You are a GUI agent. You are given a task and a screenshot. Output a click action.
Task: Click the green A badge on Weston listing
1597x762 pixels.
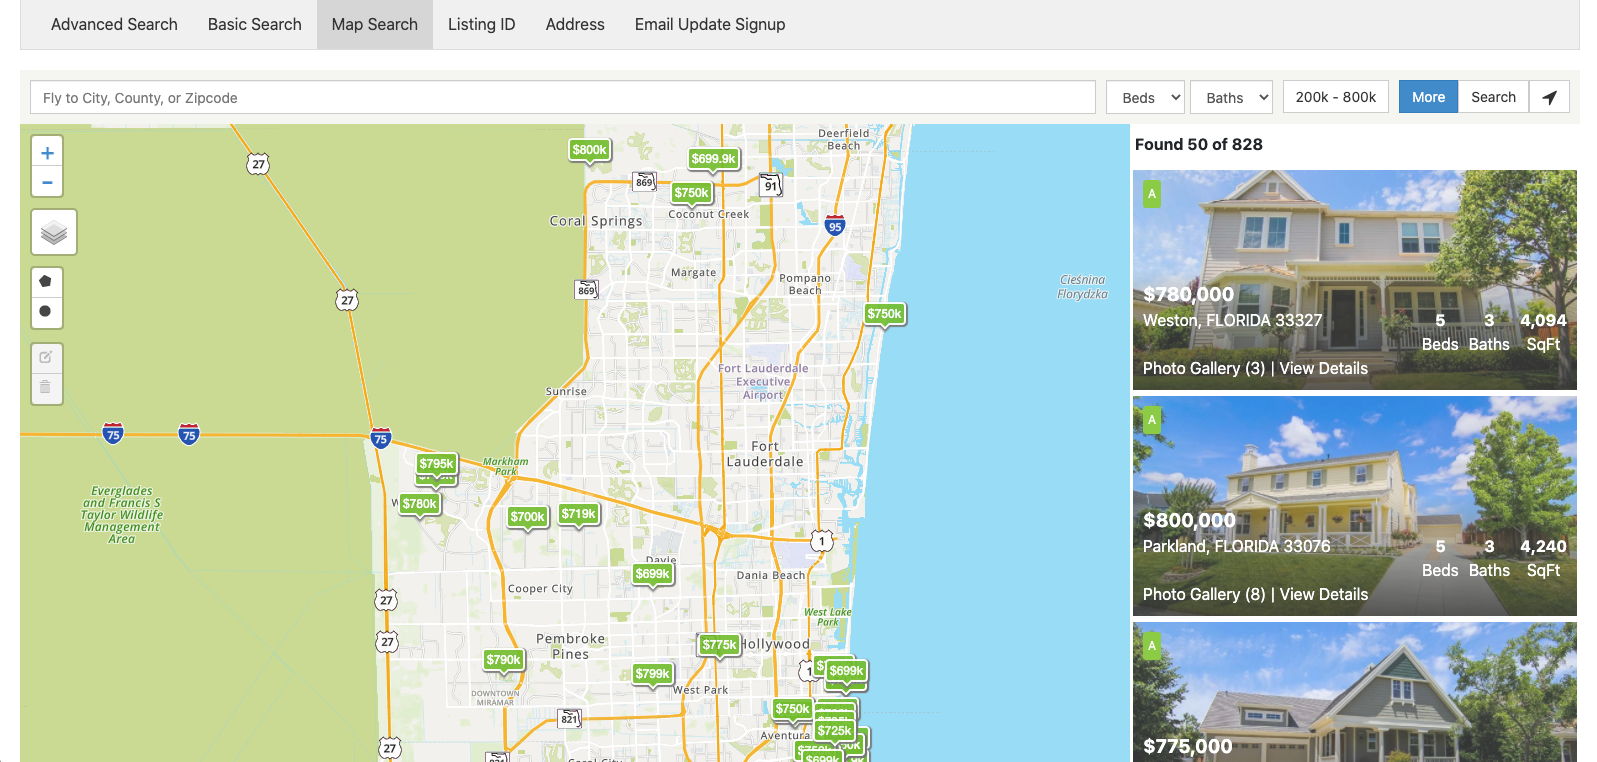(1152, 194)
